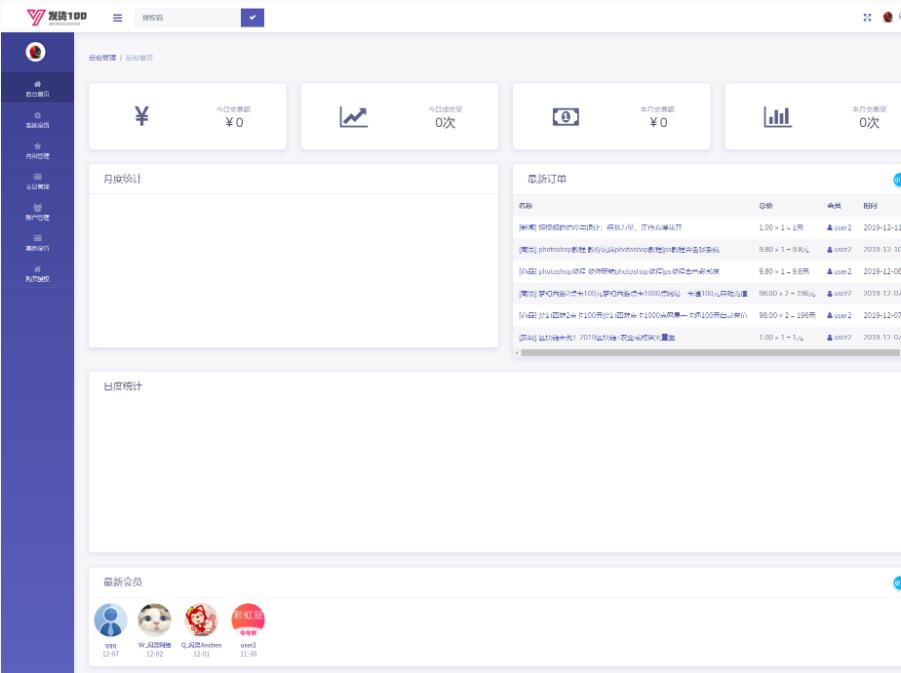Click the admin avatar at top of sidebar
Screen dimensions: 901x673
coord(37,52)
